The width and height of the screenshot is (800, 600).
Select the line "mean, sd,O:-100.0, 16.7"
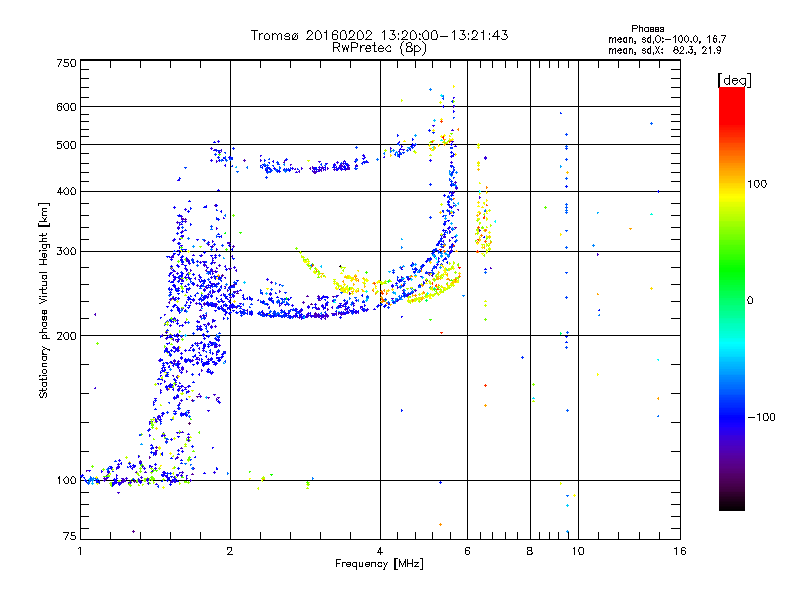pyautogui.click(x=667, y=39)
